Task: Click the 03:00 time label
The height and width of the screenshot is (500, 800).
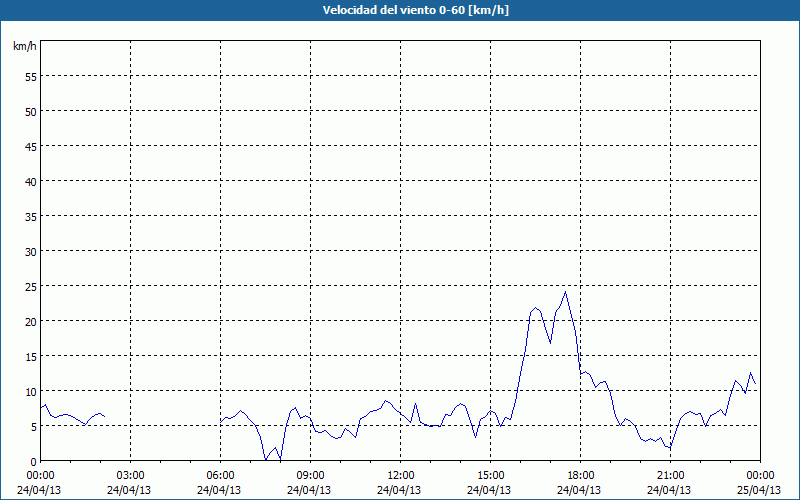Action: click(131, 476)
